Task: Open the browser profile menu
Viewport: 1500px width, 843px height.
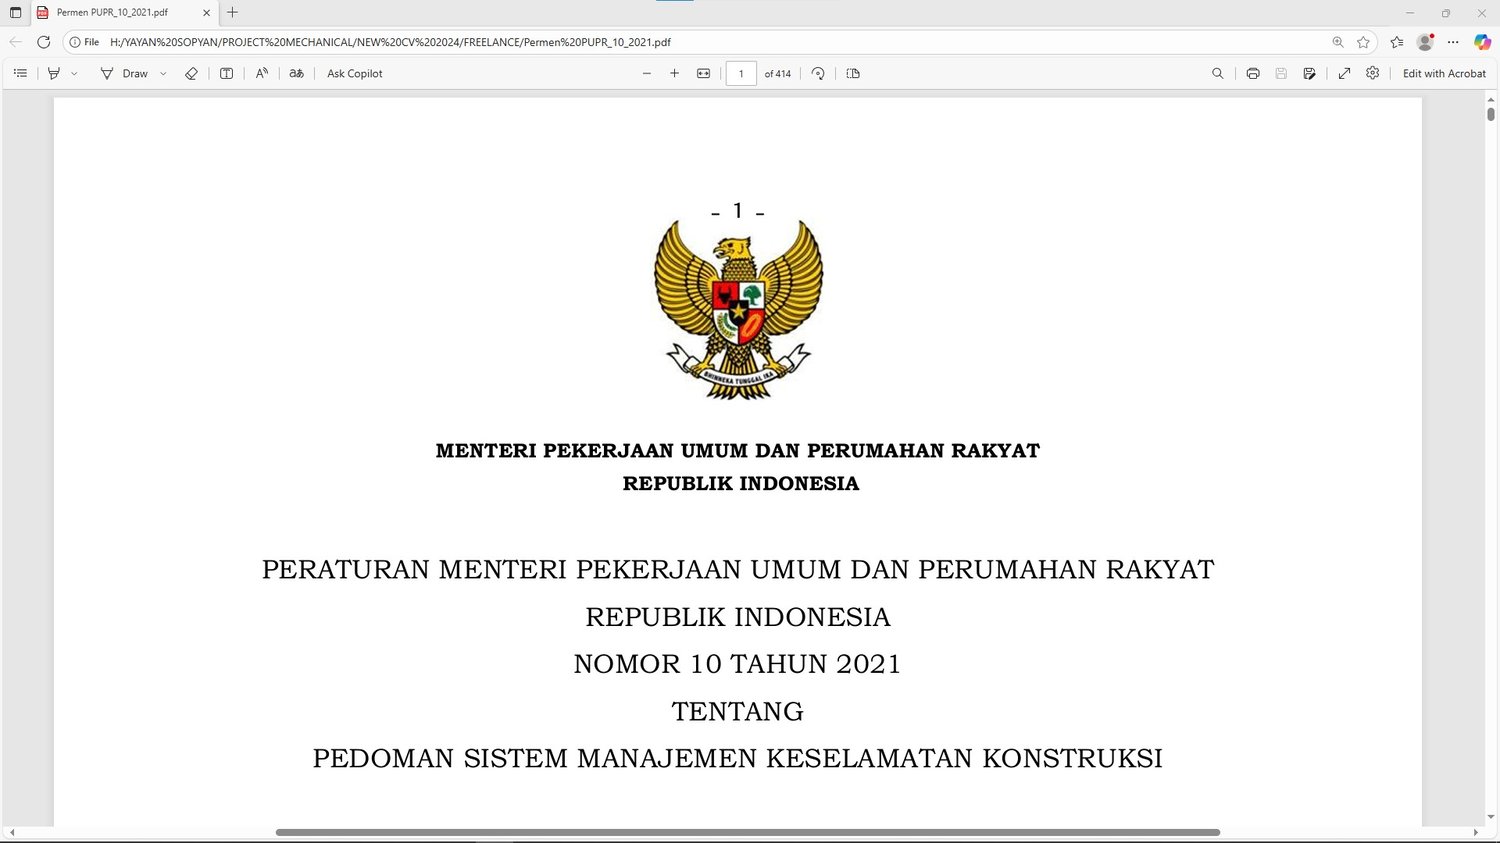Action: pos(1425,42)
